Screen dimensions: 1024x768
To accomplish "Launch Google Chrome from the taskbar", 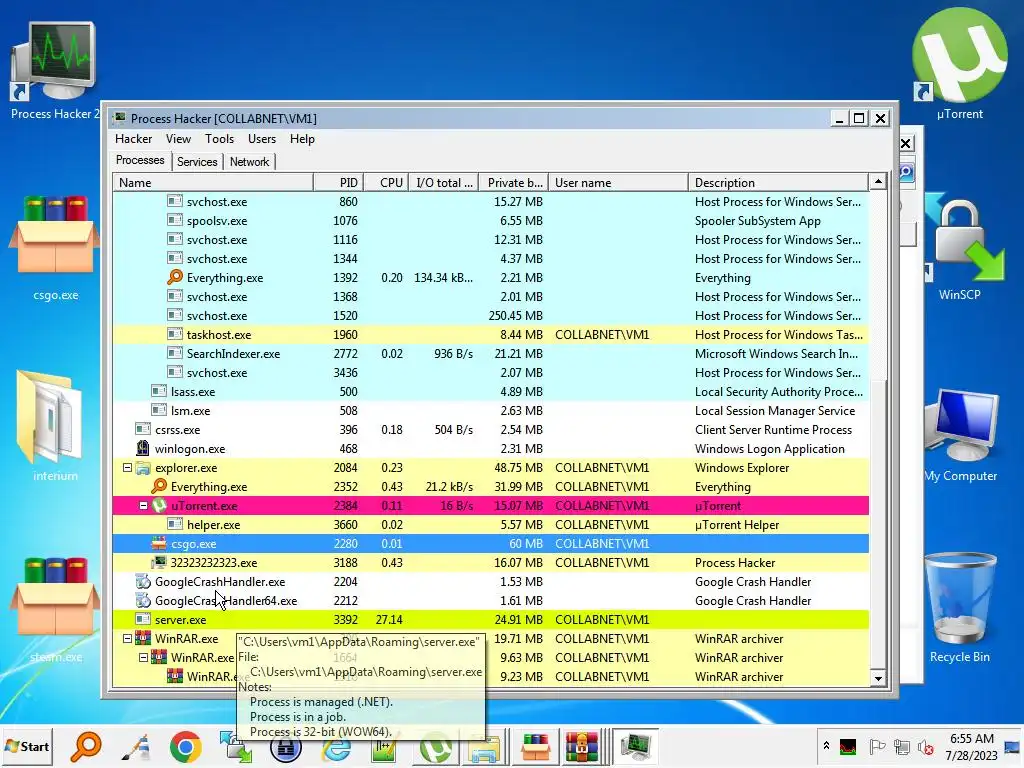I will tap(185, 746).
